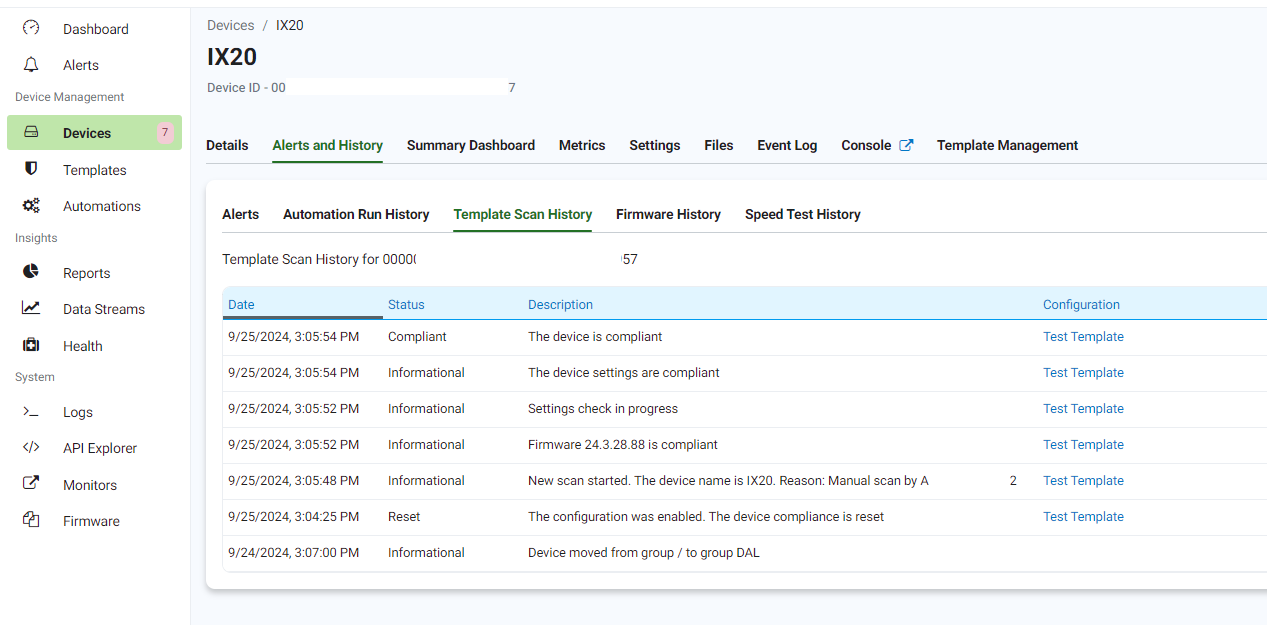This screenshot has height=625, width=1267.
Task: Click the Compliant status cell
Action: pyautogui.click(x=417, y=336)
